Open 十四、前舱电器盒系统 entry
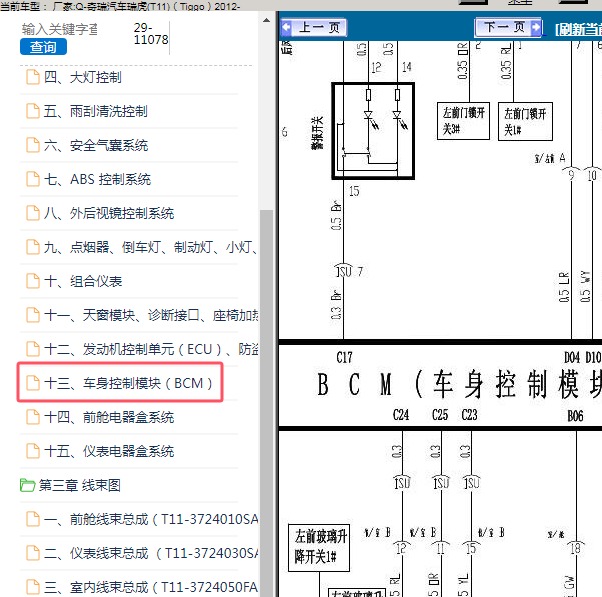Viewport: 602px width, 597px height. pyautogui.click(x=109, y=417)
